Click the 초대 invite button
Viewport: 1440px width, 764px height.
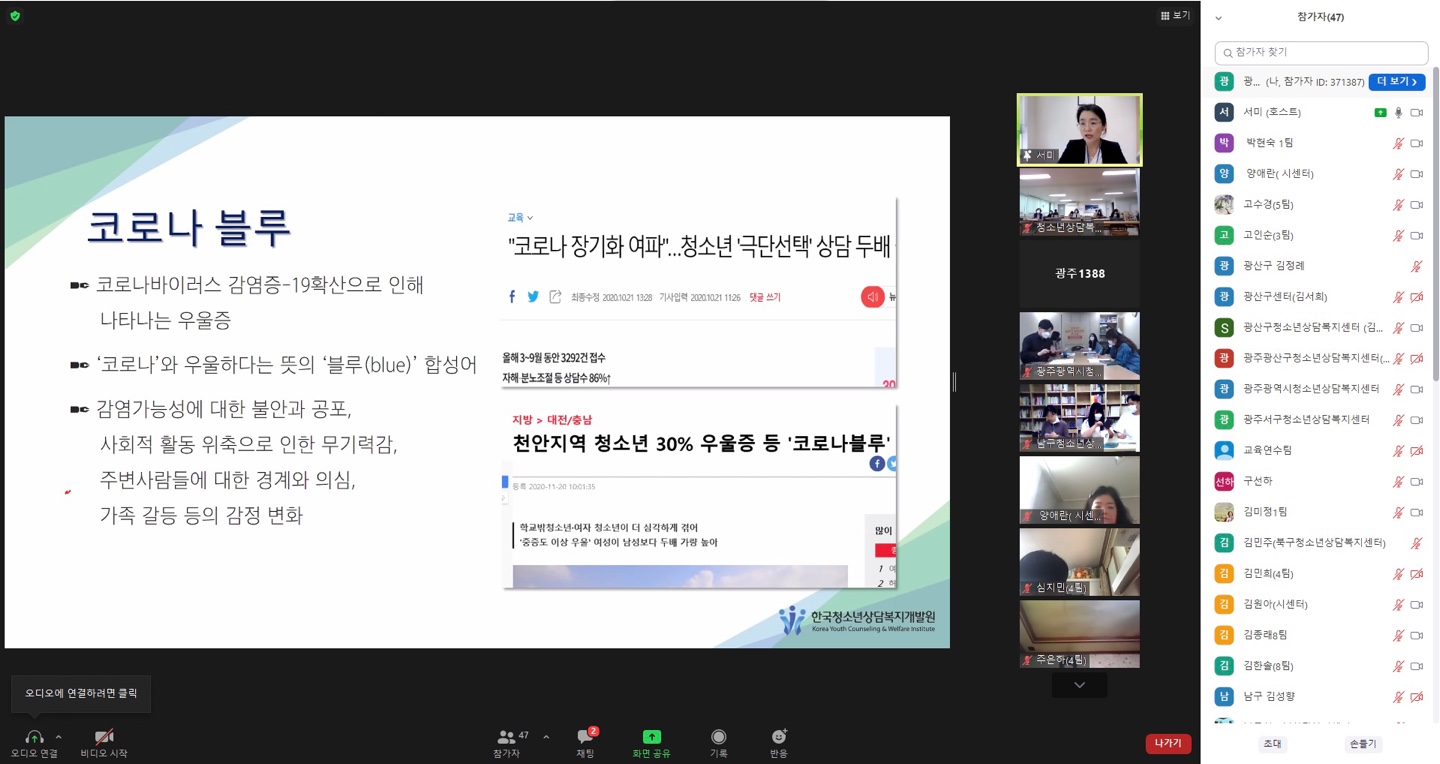click(1272, 744)
